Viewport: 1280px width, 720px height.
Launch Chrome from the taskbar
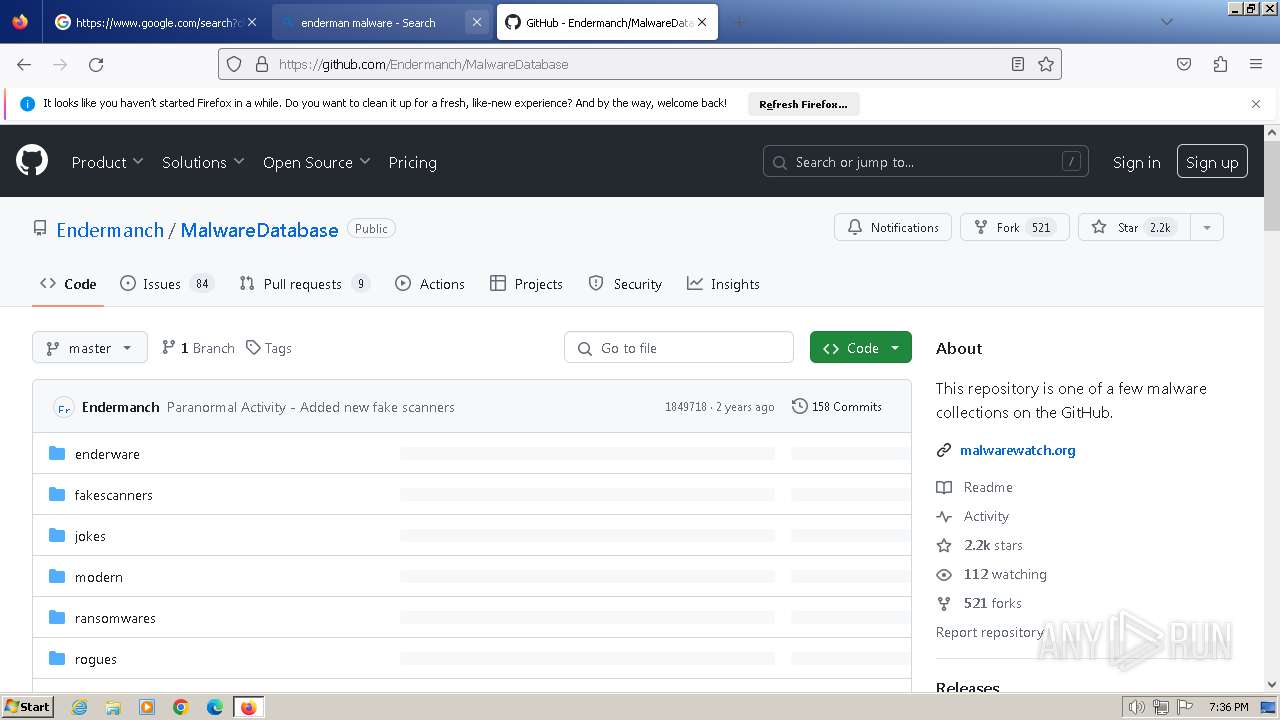[181, 707]
